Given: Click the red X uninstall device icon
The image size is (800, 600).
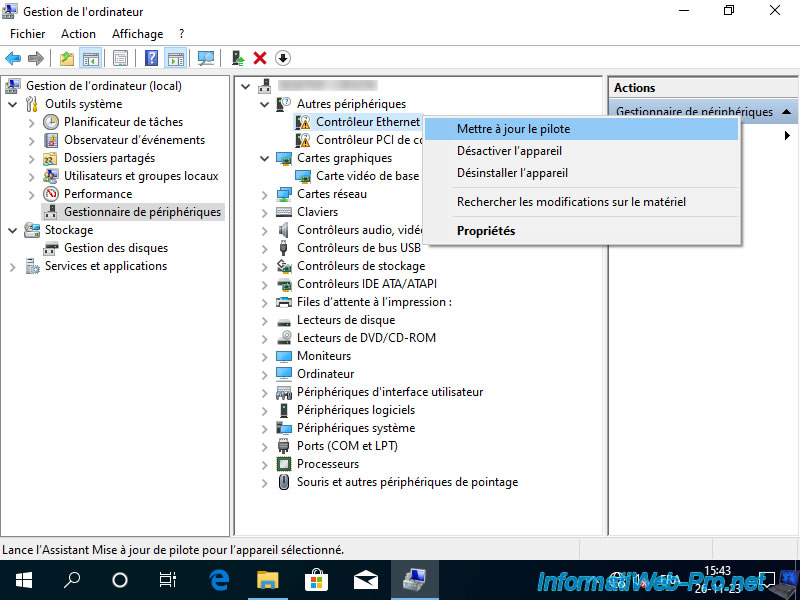Looking at the screenshot, I should click(260, 58).
